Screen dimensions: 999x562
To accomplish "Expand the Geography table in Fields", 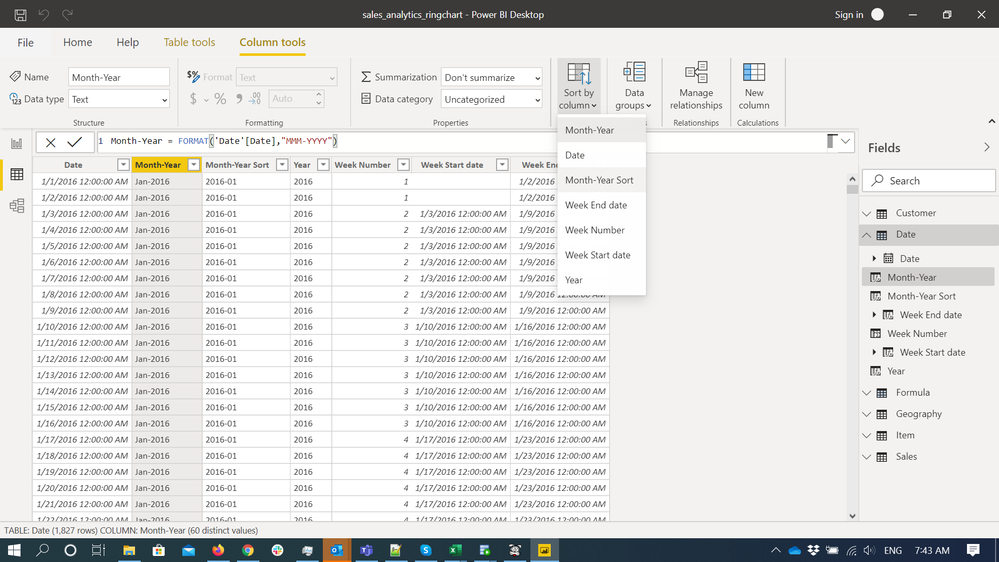I will (866, 414).
